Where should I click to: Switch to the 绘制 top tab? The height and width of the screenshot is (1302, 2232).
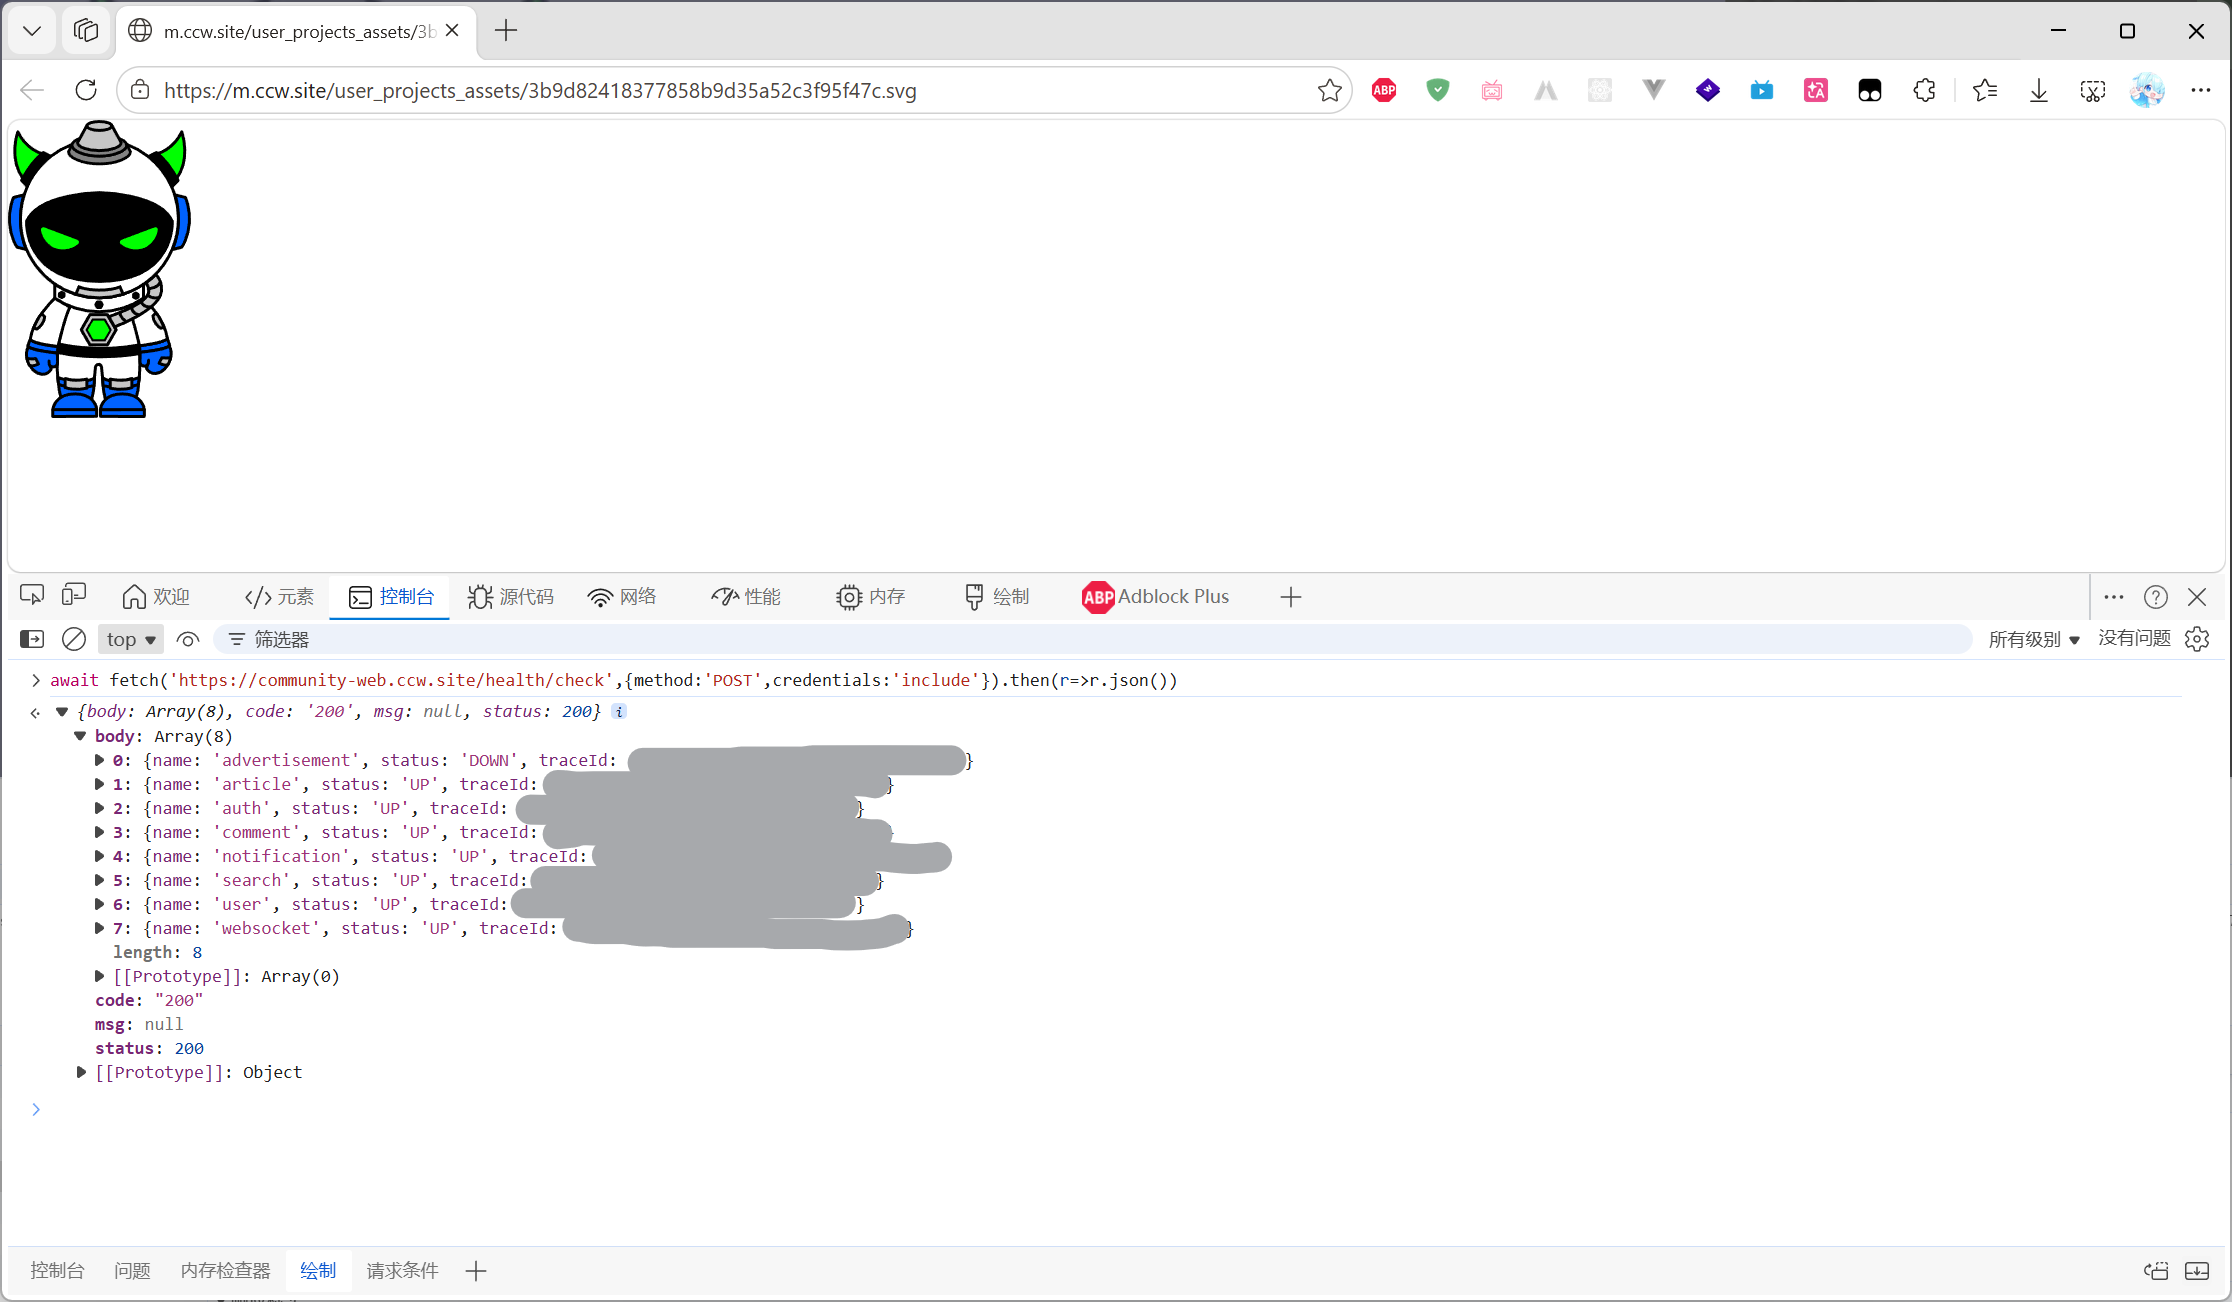tap(996, 597)
